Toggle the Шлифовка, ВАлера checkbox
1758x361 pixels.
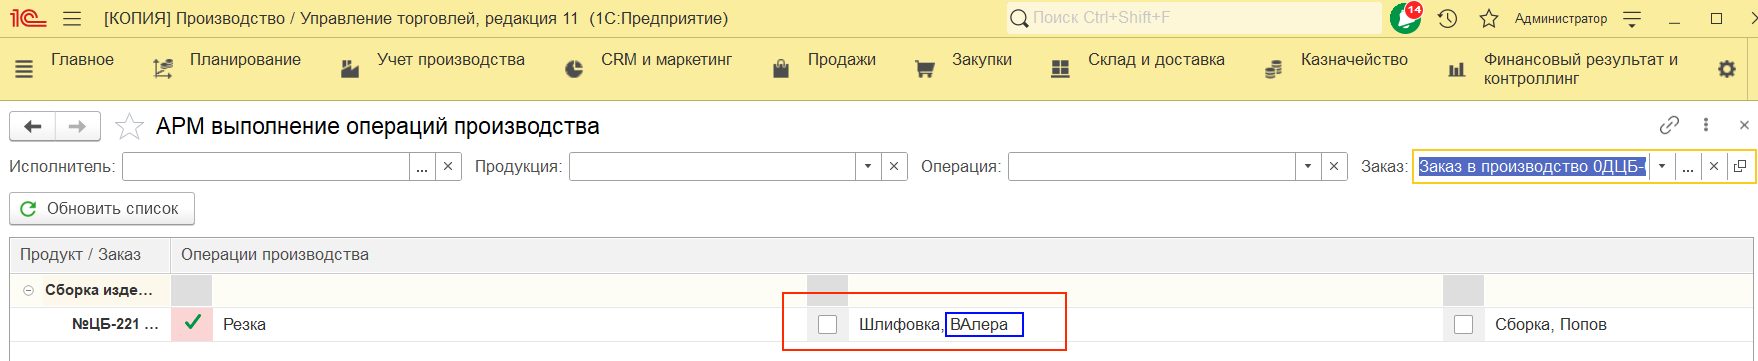(827, 324)
